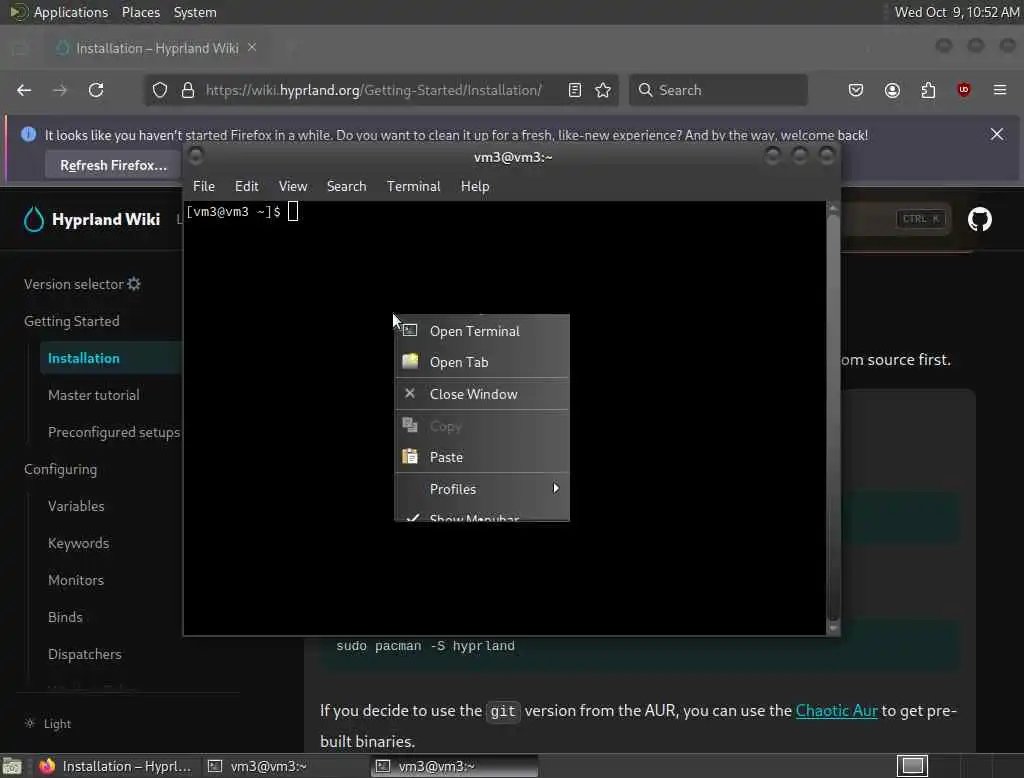Close the Installation – Hyprland Wiki tab
The height and width of the screenshot is (778, 1024).
[x=252, y=48]
